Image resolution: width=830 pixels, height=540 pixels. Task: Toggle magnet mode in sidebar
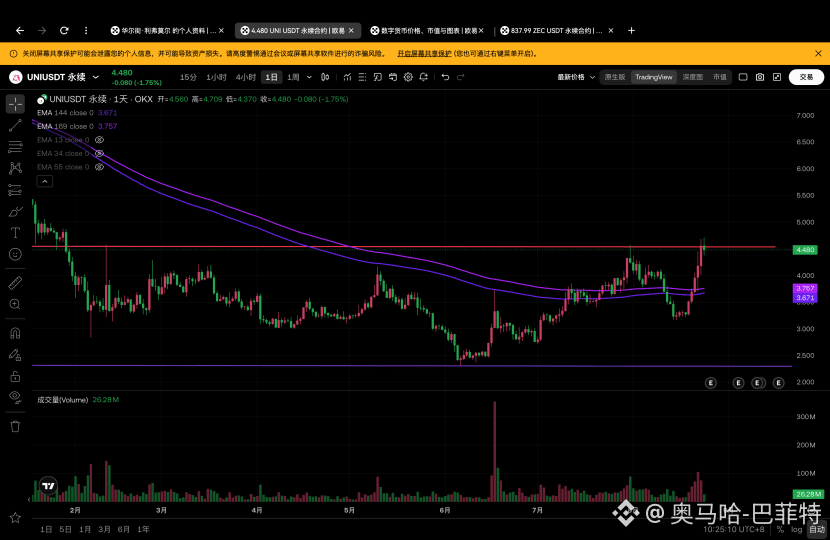tap(15, 333)
